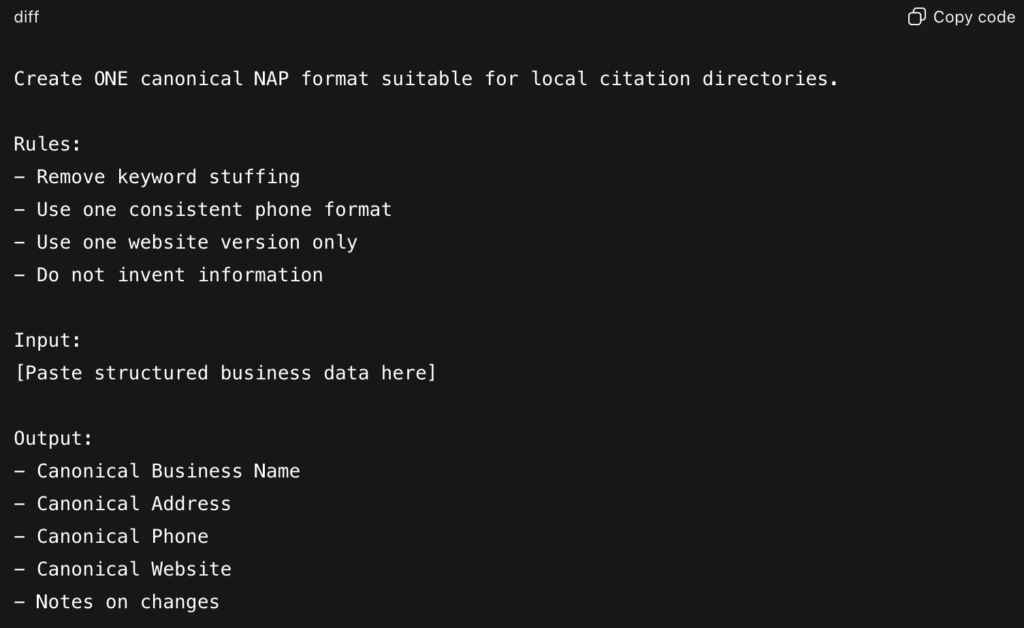Click the line starting with Create ONE canonical
Viewport: 1024px width, 628px height.
426,78
